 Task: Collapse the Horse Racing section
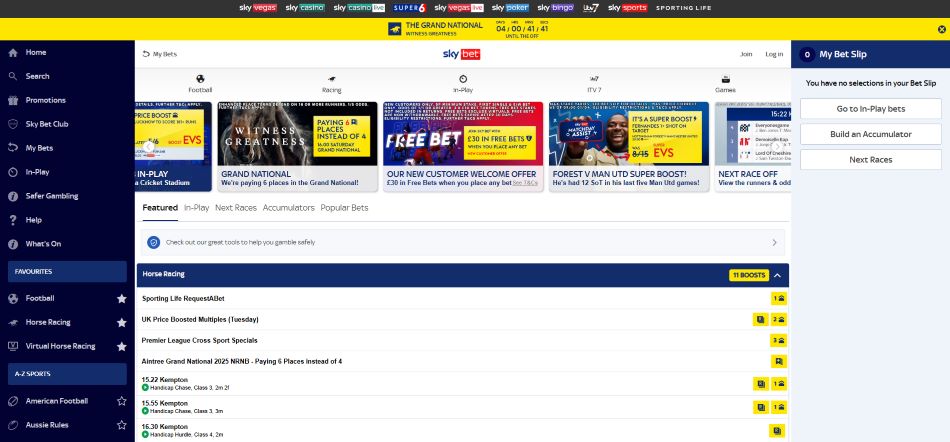(777, 275)
